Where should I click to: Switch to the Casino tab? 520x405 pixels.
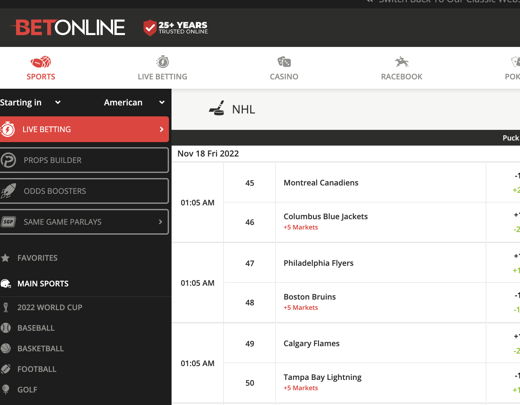[x=284, y=68]
